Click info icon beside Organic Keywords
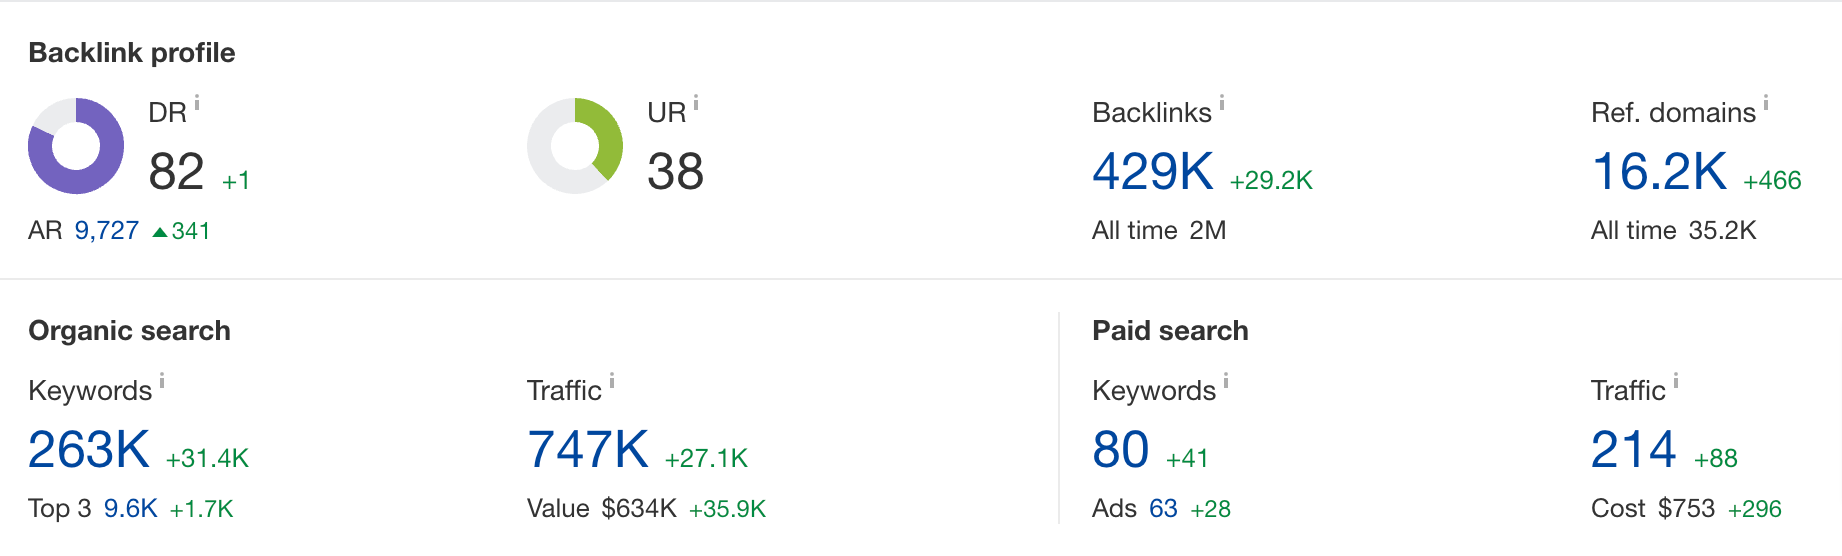Viewport: 1842px width, 556px height. [162, 381]
